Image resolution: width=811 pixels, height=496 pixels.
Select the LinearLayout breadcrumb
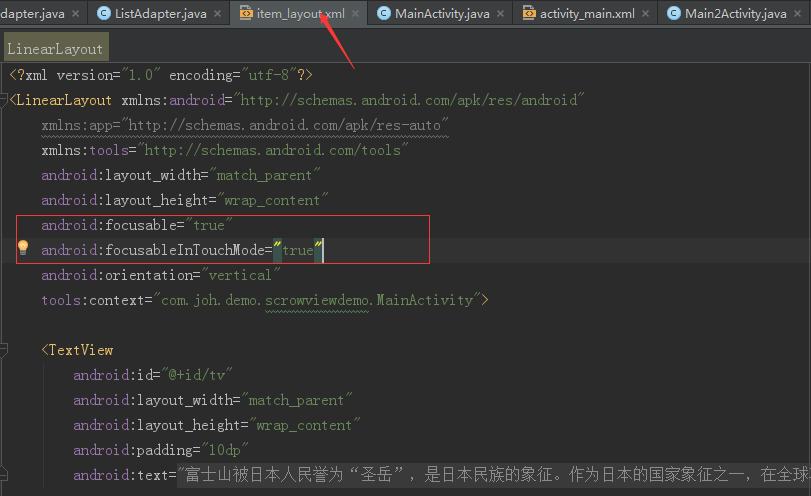(56, 49)
